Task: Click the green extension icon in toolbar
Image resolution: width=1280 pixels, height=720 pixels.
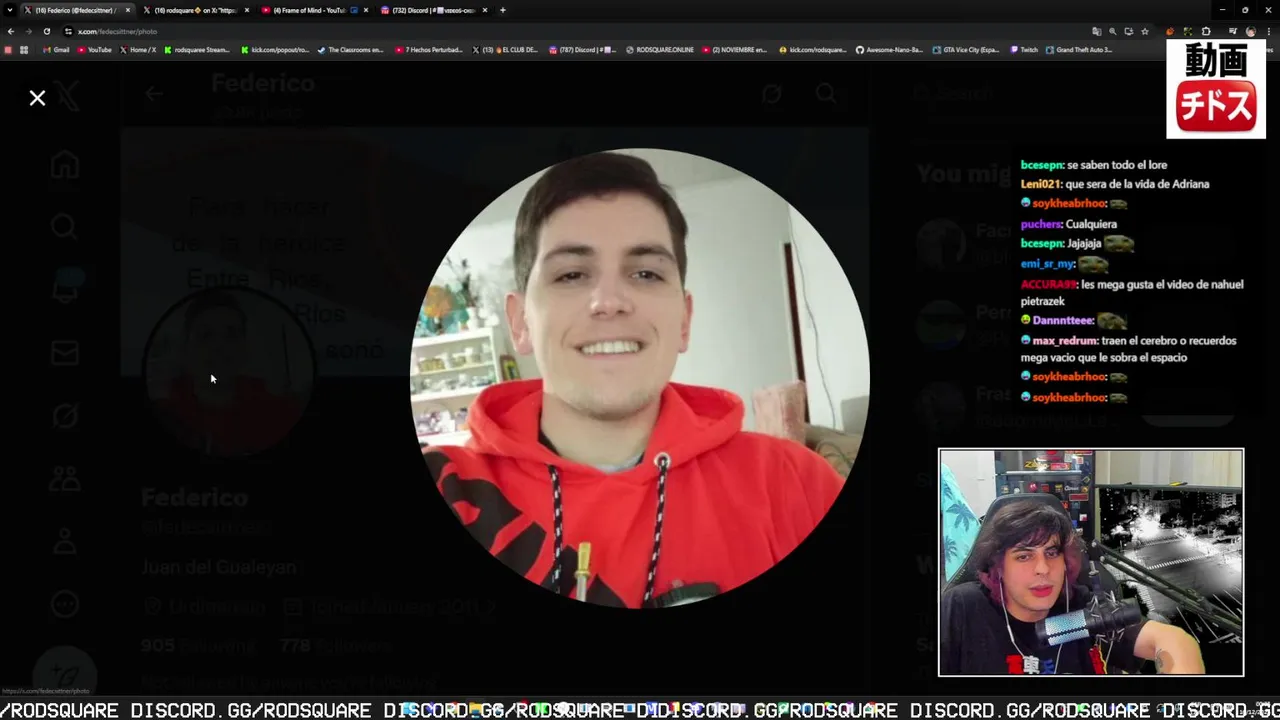Action: [x=1188, y=31]
